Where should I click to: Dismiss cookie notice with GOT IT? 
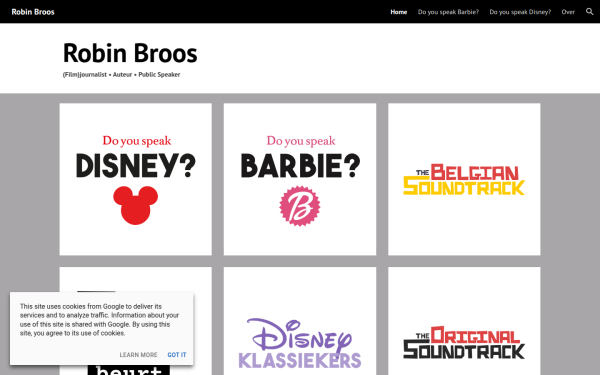click(177, 355)
